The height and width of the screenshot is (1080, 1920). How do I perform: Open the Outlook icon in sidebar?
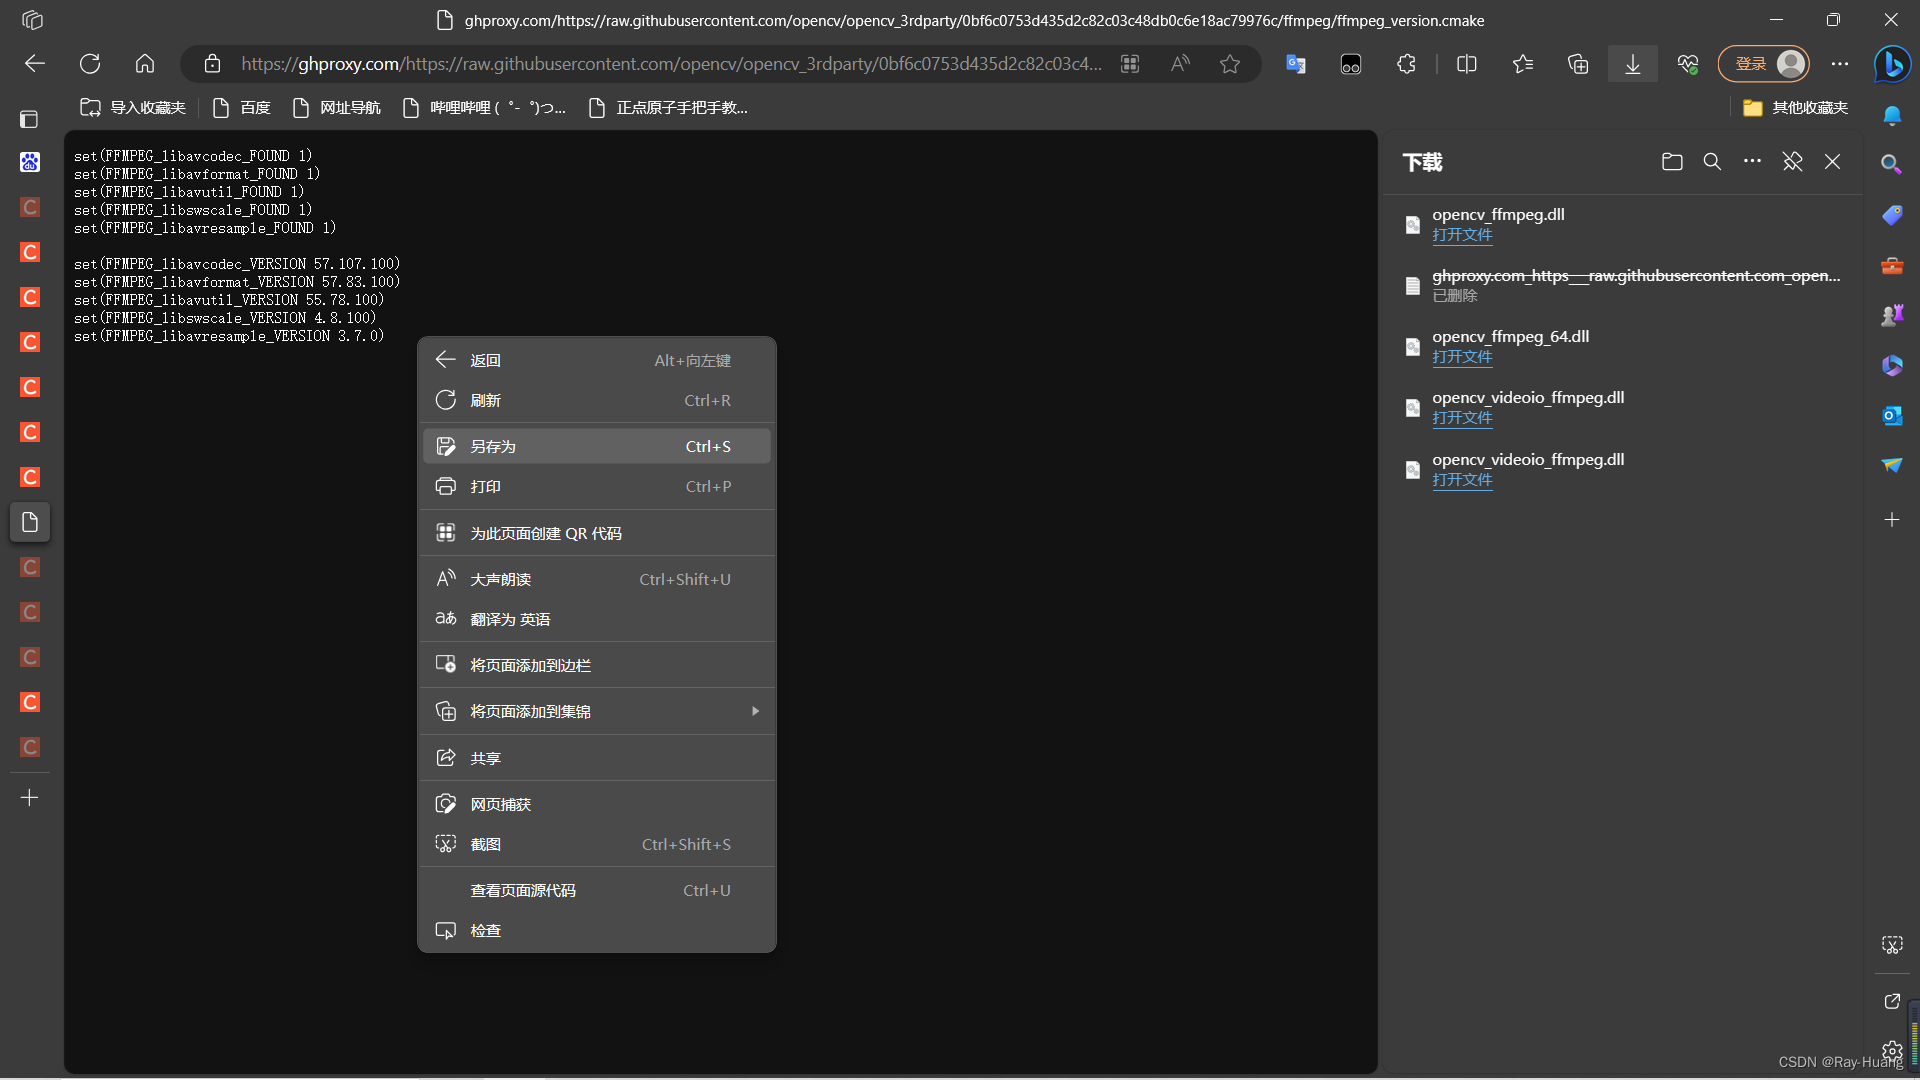click(x=1892, y=415)
